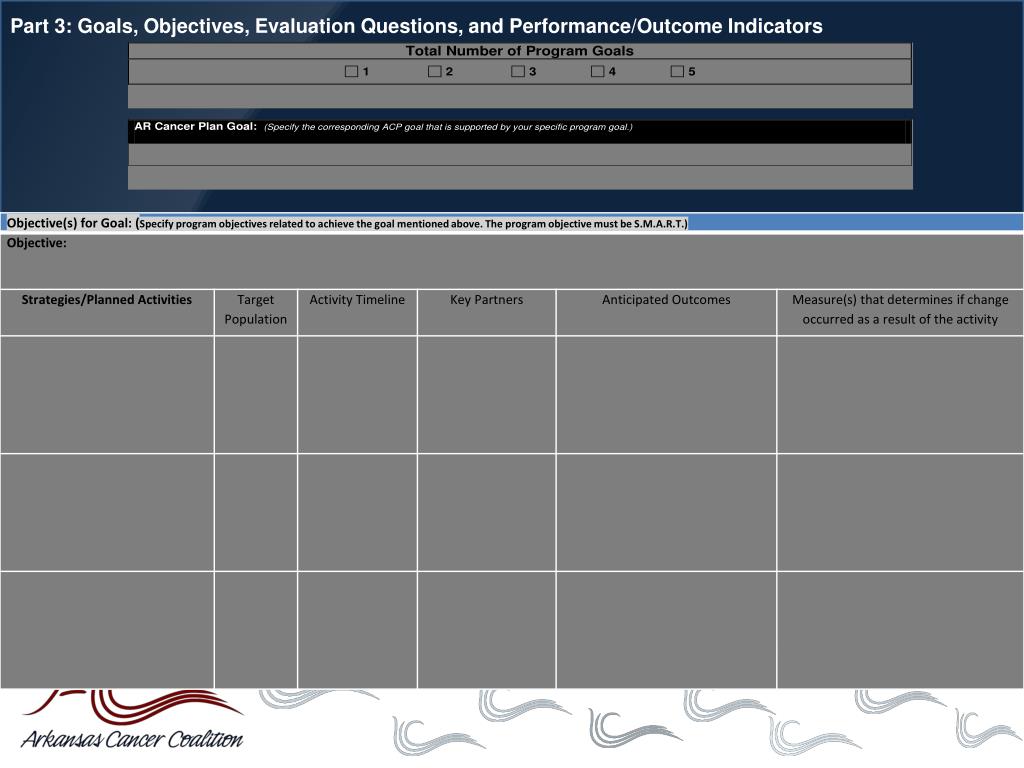Click the Anticipated Outcomes column header
Viewport: 1024px width, 768px height.
[666, 313]
